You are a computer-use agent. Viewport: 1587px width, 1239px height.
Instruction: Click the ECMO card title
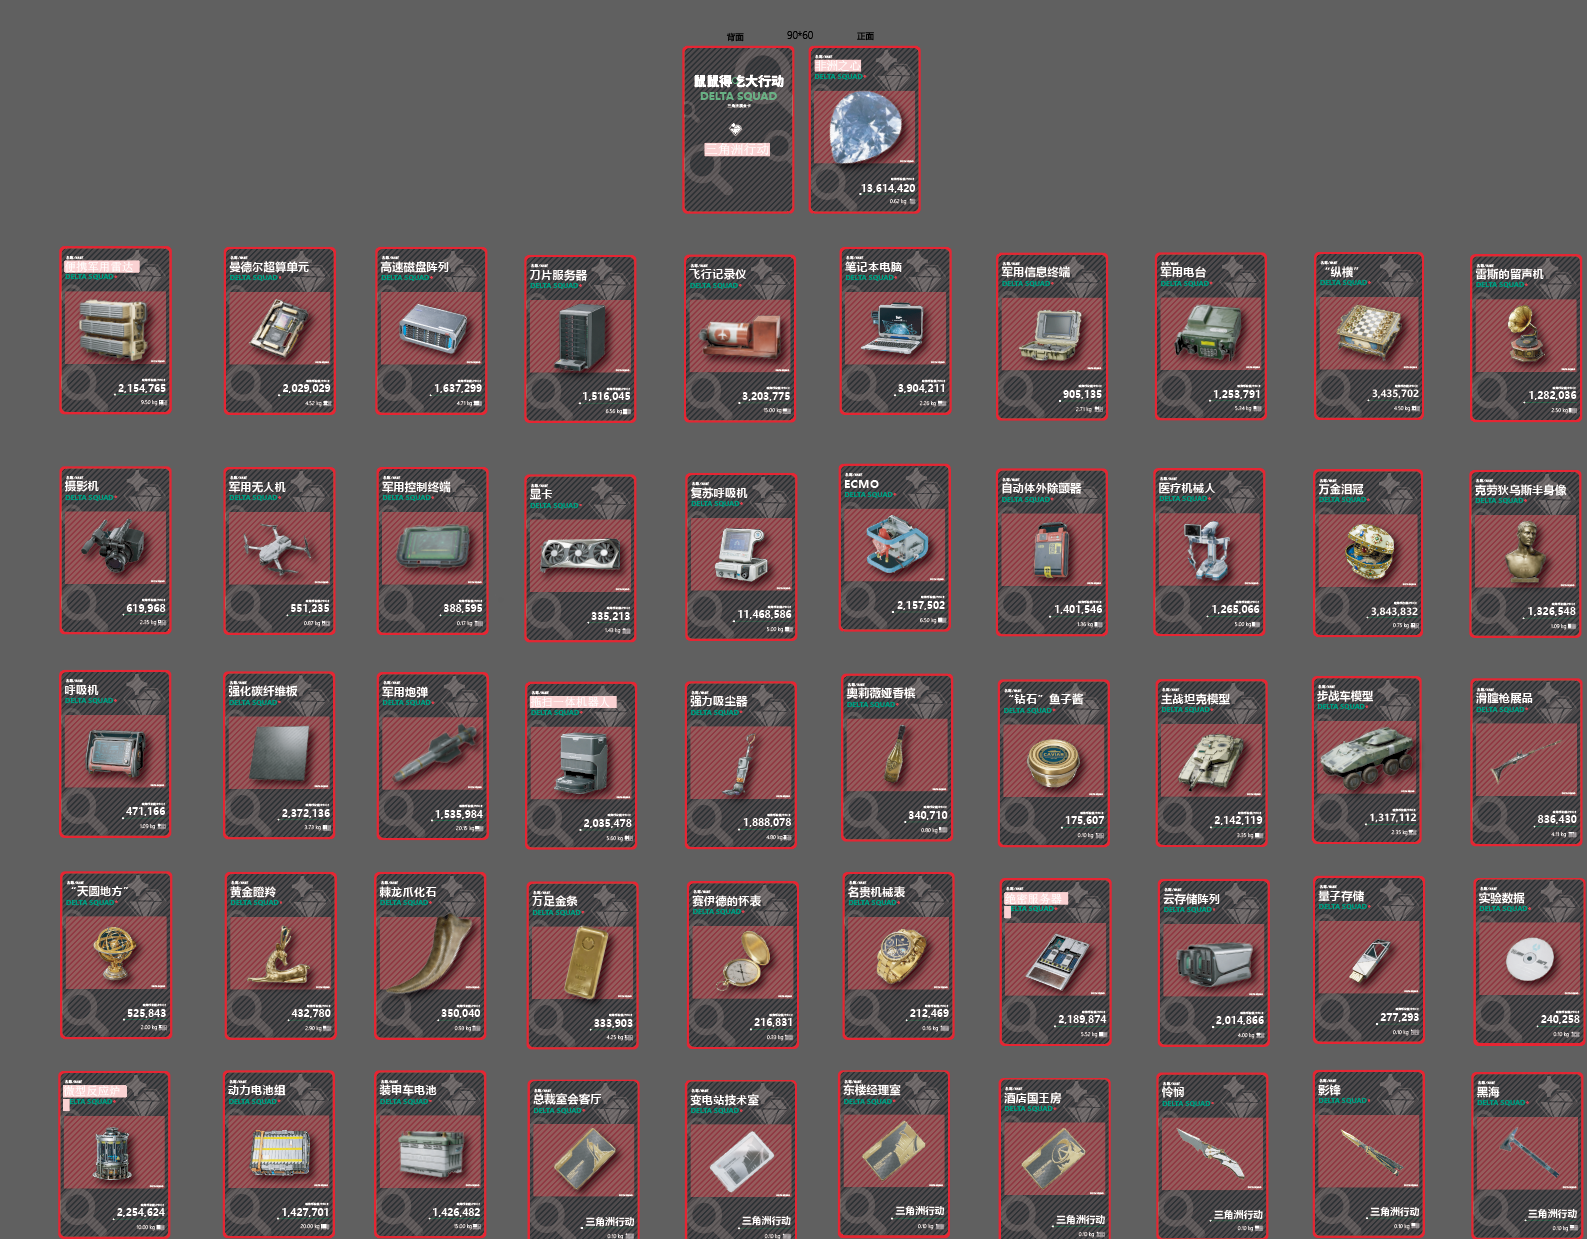point(862,484)
